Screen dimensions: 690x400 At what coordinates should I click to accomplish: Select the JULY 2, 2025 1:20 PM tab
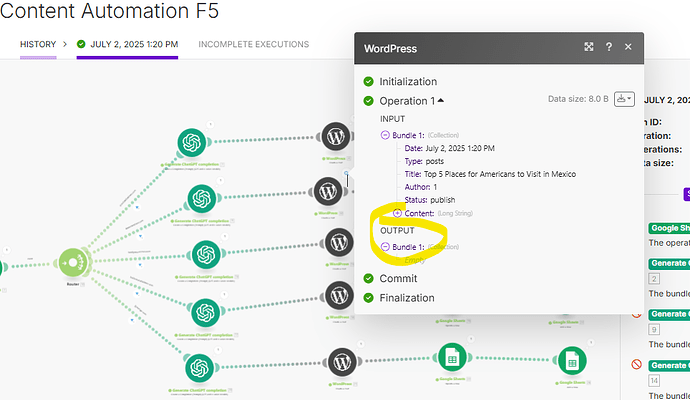(x=127, y=44)
